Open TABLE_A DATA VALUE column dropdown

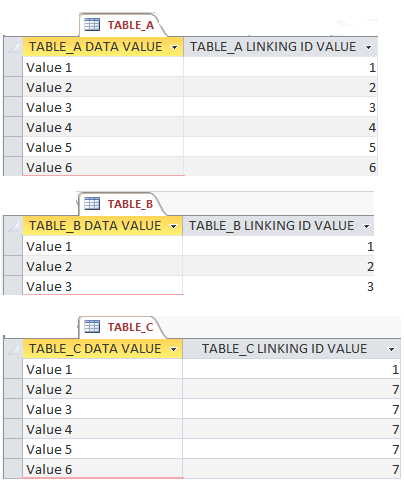(174, 48)
